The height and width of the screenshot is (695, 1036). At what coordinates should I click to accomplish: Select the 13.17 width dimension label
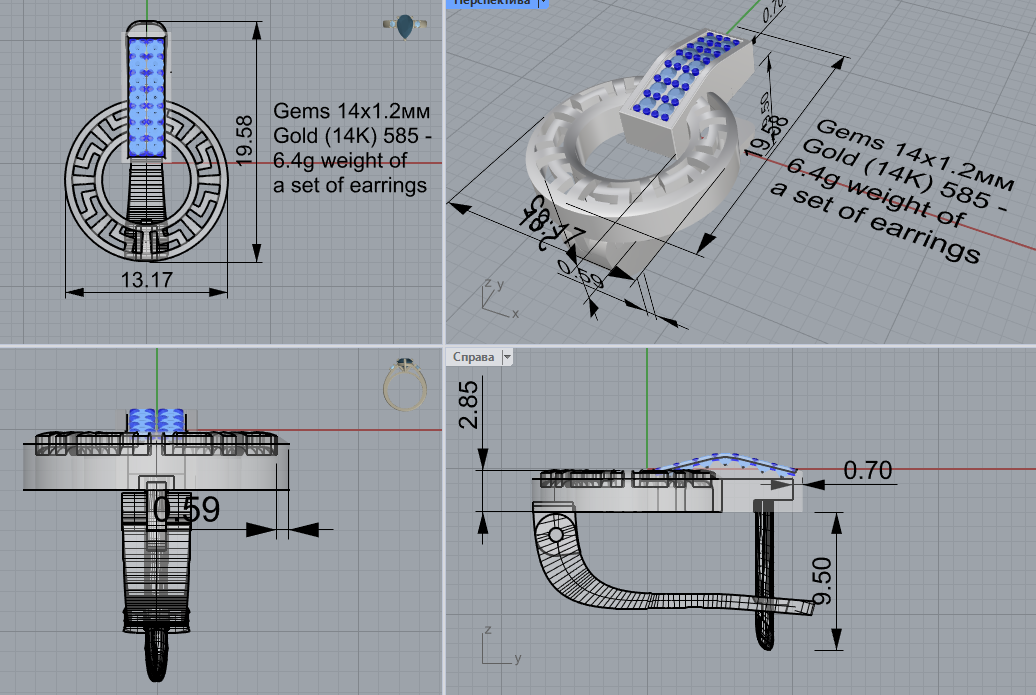(147, 279)
